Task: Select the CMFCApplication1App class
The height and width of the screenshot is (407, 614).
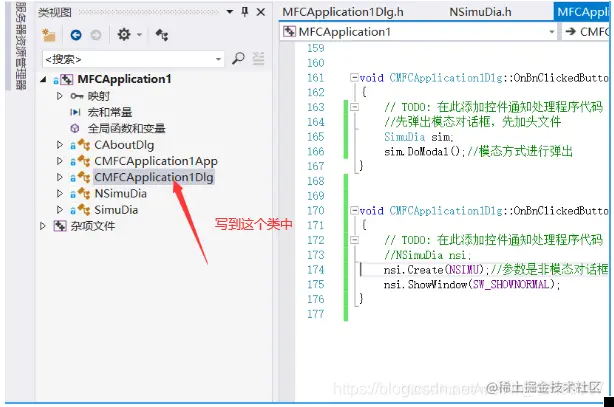Action: (156, 161)
